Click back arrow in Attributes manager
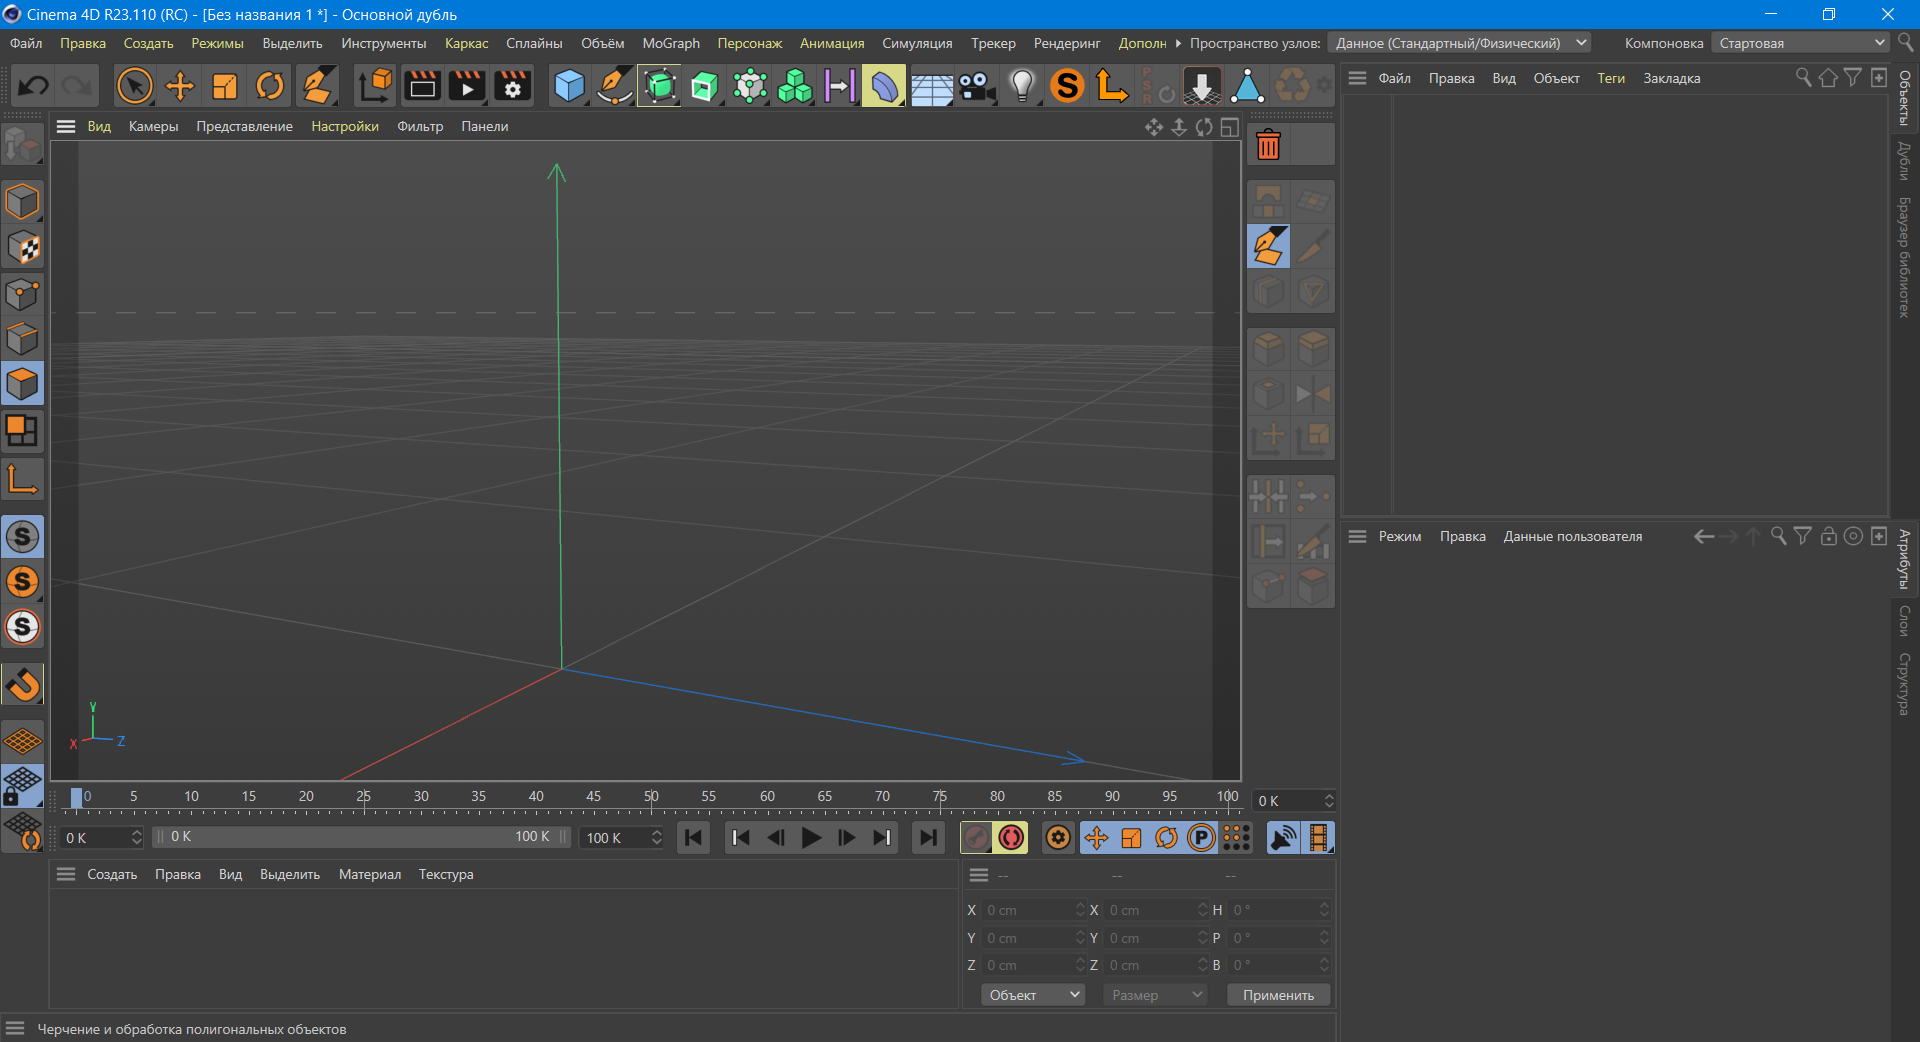The image size is (1920, 1042). [x=1704, y=537]
